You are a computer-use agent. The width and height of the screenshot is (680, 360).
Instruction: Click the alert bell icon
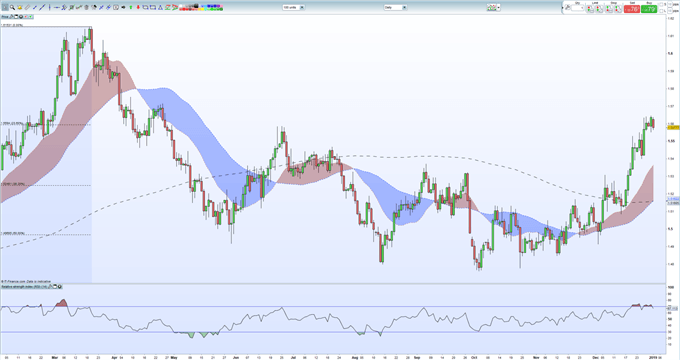20,7
